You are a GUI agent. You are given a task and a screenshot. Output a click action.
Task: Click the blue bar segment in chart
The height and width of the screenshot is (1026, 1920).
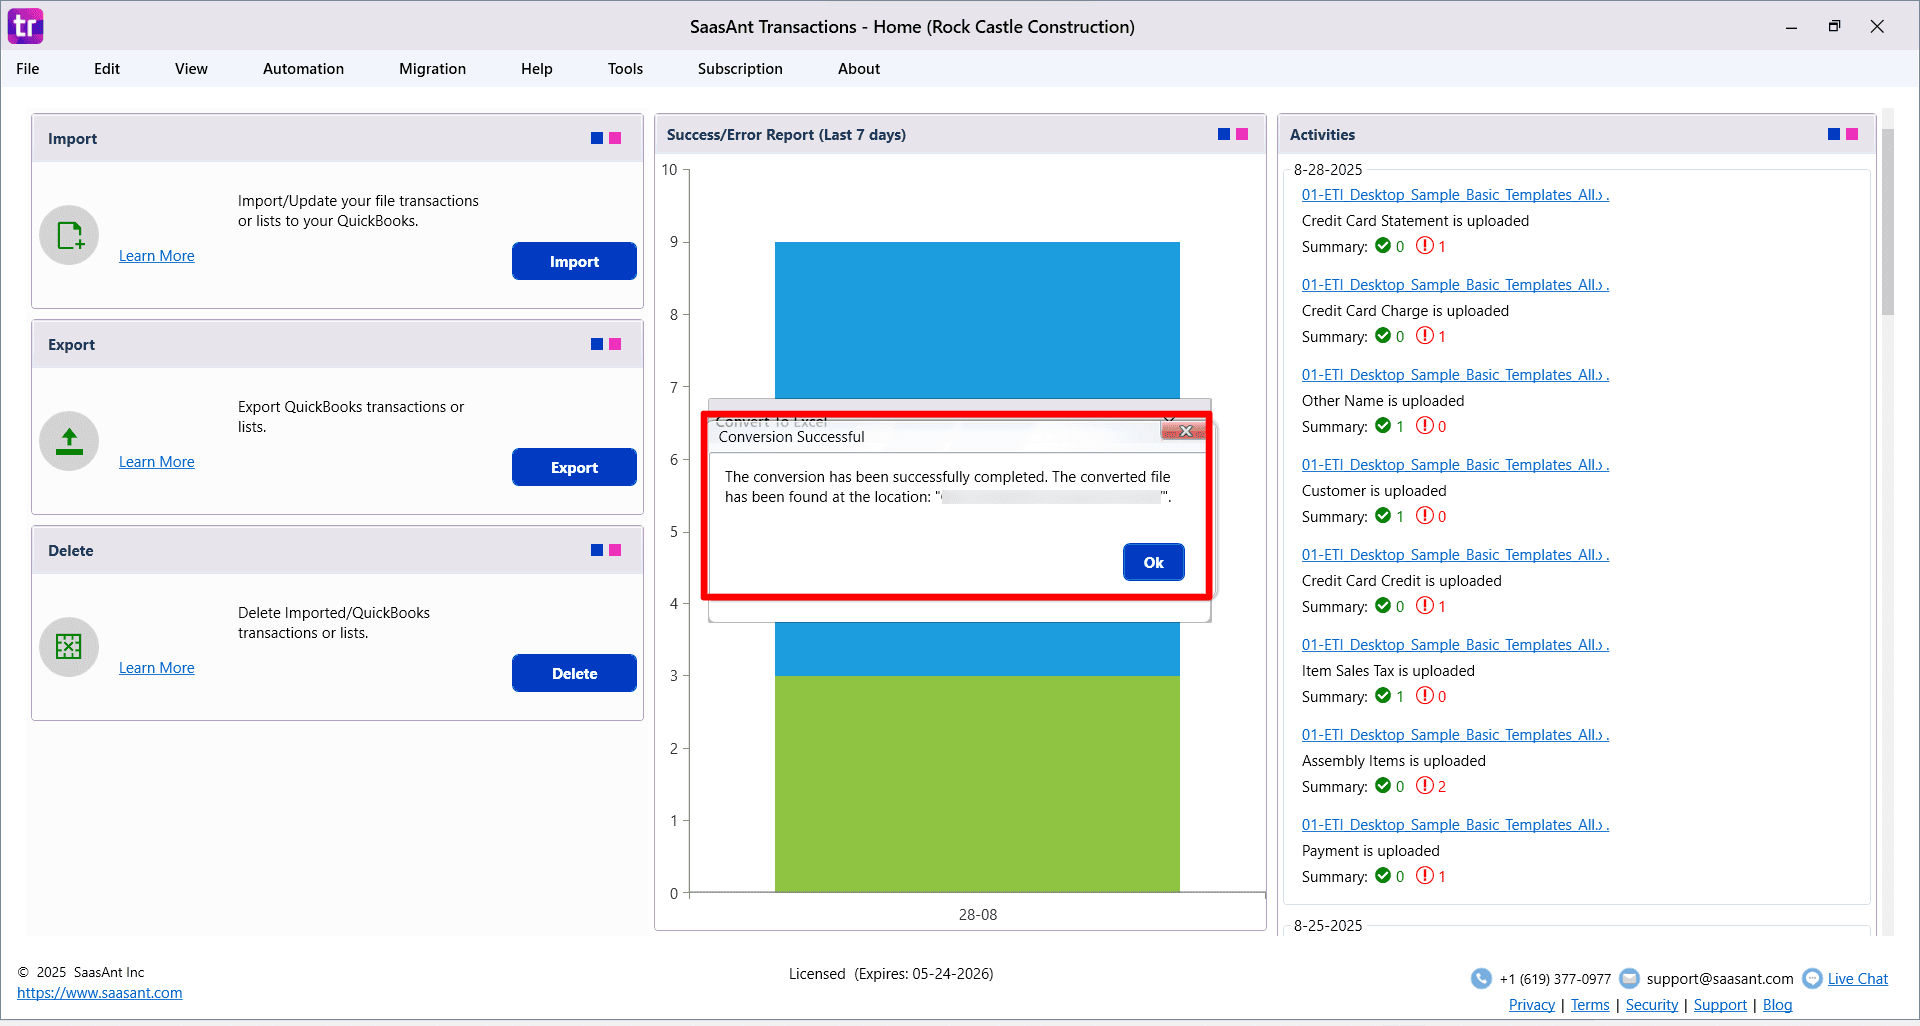(x=977, y=320)
